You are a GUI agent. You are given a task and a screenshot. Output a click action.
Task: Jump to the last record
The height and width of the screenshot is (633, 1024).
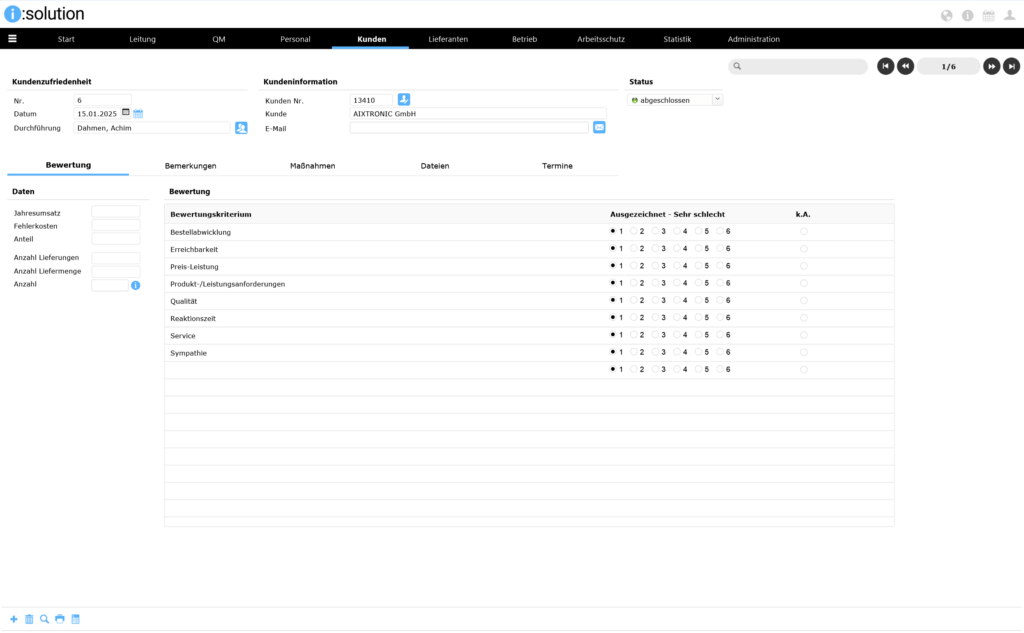tap(1012, 66)
